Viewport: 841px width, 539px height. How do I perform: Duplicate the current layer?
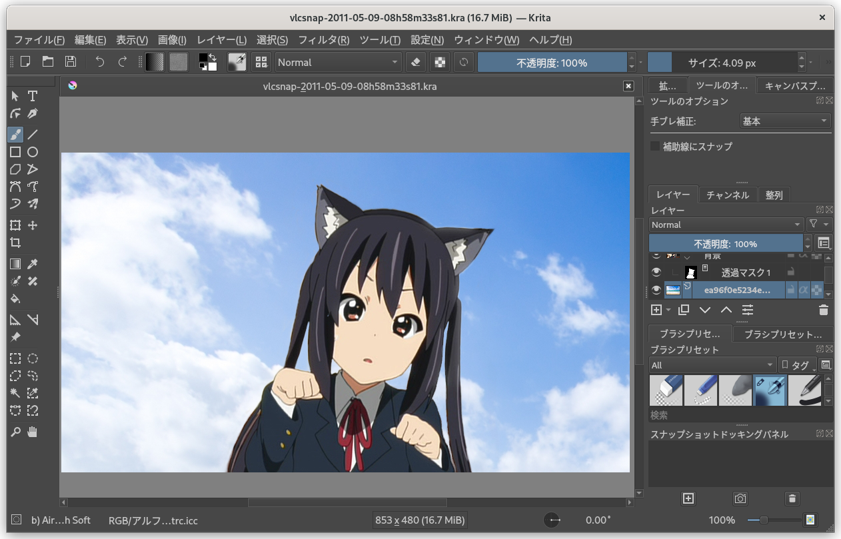tap(683, 310)
